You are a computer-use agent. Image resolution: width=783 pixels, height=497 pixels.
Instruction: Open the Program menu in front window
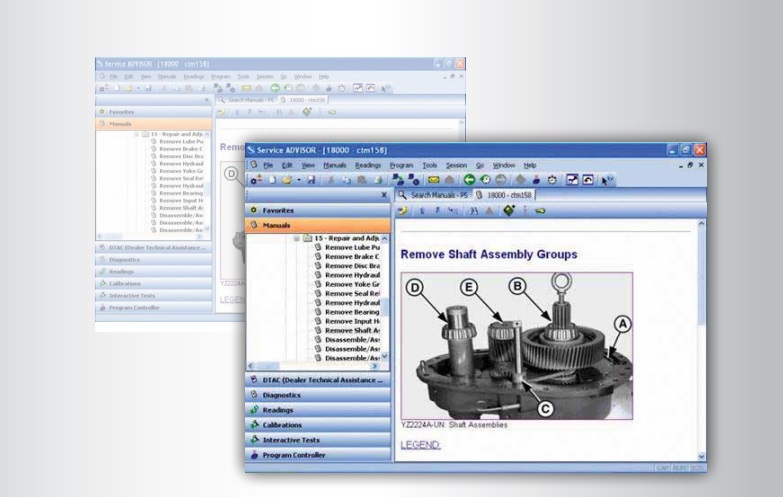(401, 165)
